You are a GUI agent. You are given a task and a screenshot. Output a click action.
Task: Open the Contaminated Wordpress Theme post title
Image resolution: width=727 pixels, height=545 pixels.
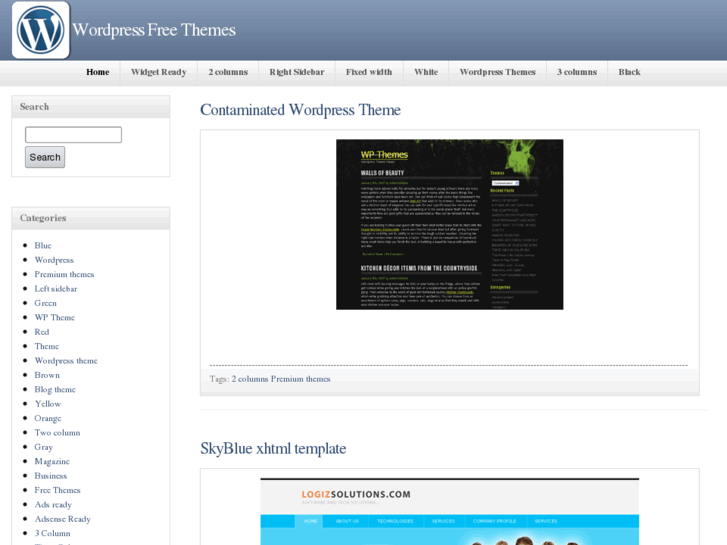click(x=300, y=110)
